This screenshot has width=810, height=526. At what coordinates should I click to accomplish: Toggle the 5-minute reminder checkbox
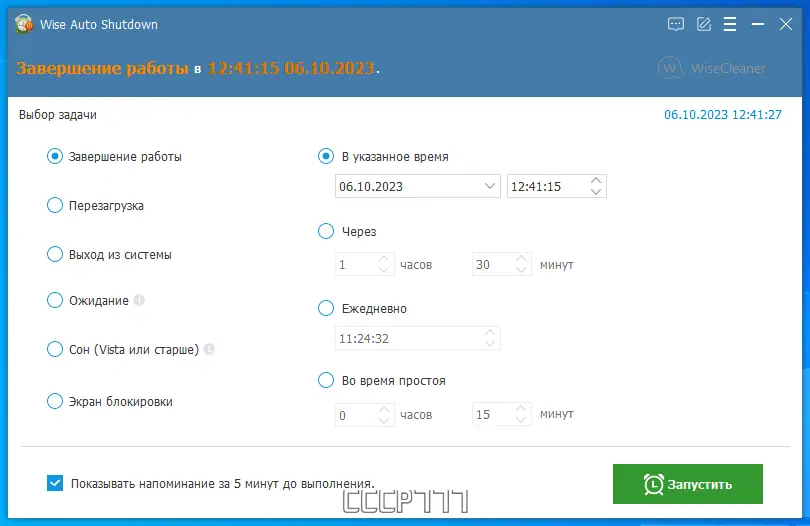coord(55,483)
